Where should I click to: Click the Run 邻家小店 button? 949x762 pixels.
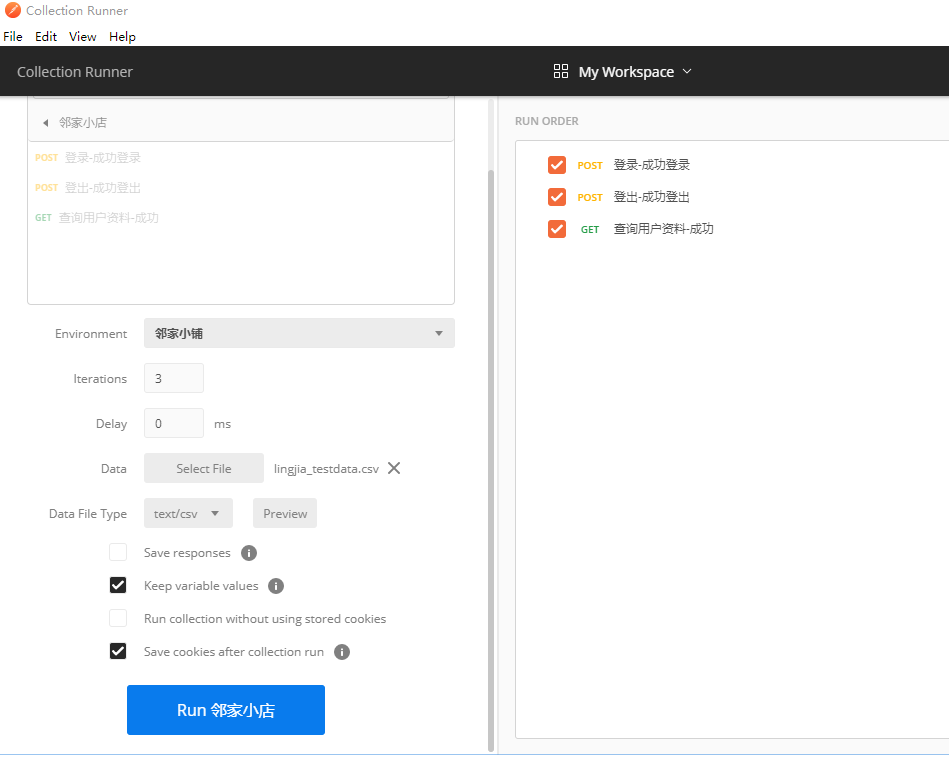(x=225, y=709)
